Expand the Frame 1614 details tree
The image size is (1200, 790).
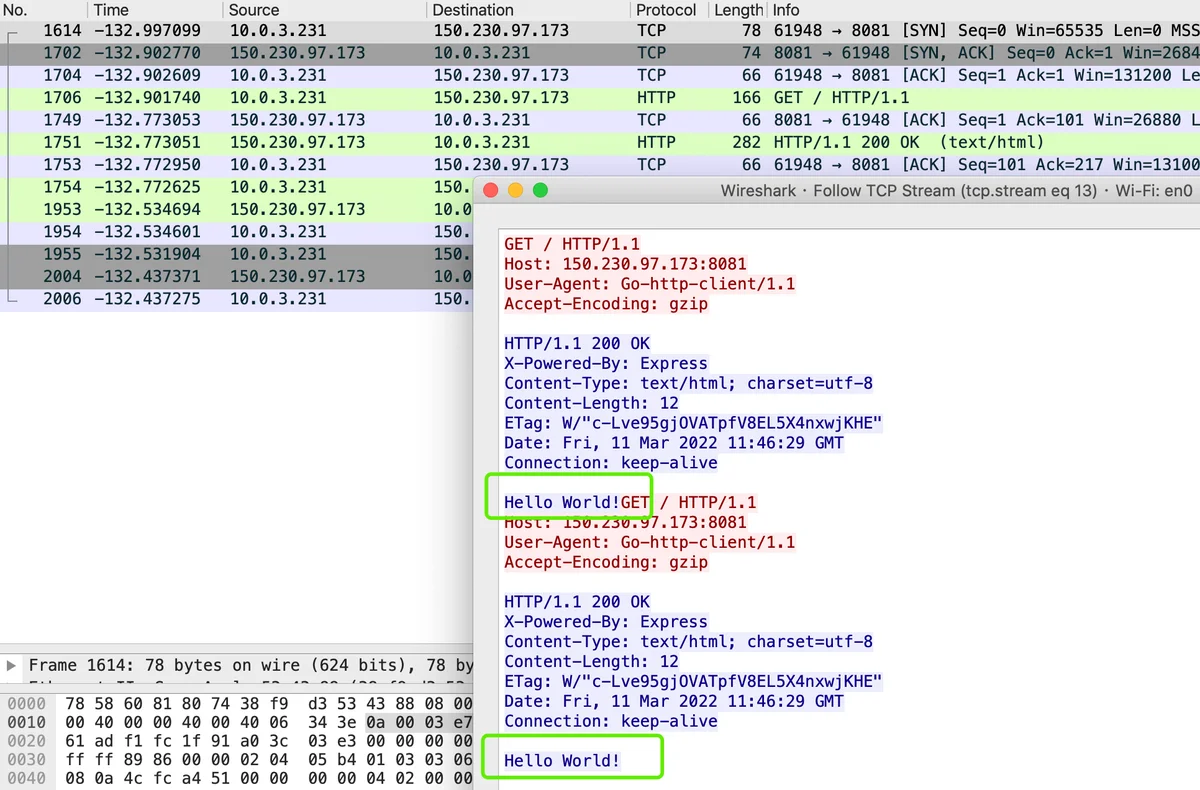point(11,665)
